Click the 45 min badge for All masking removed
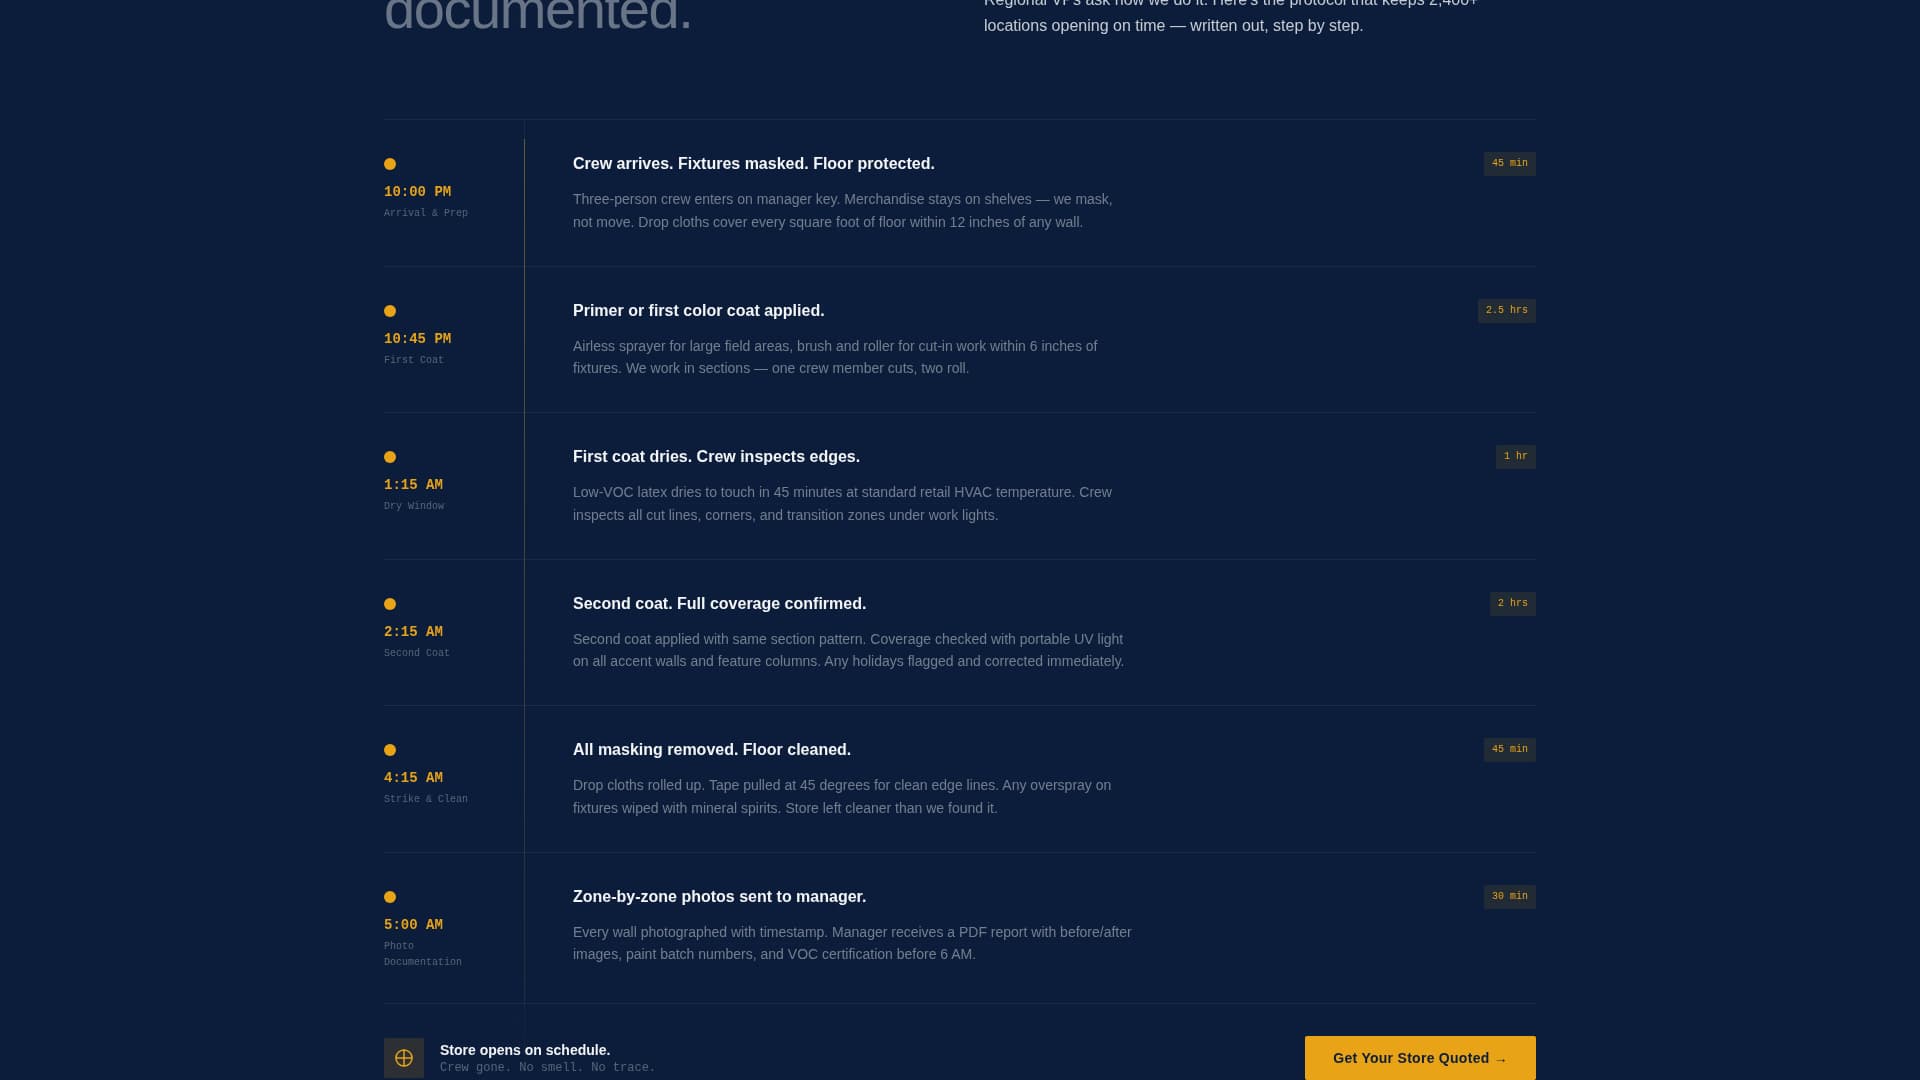 click(1510, 749)
